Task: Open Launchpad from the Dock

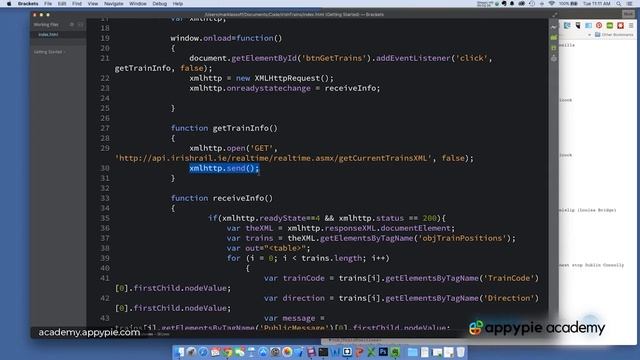Action: click(191, 351)
